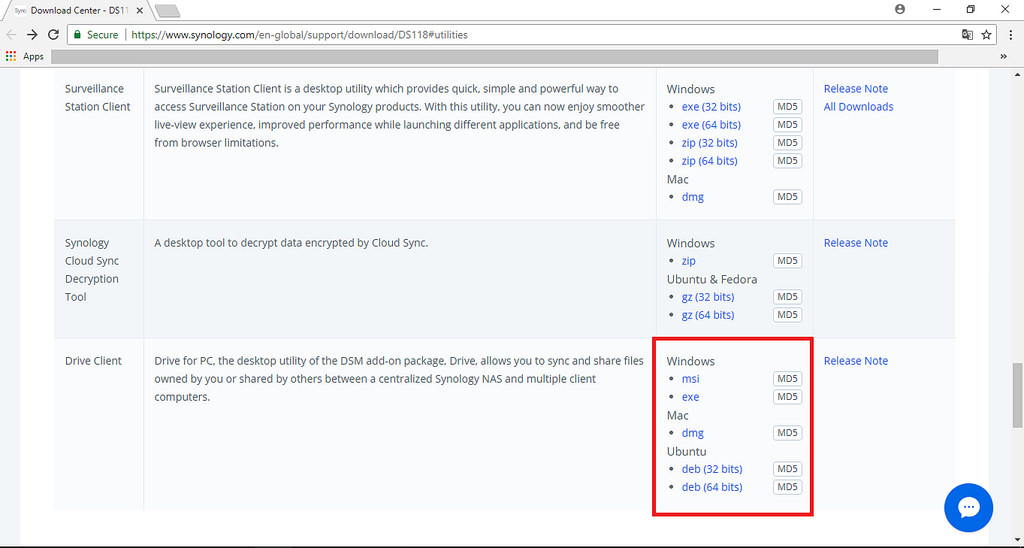Click the green Secure padlock icon
The width and height of the screenshot is (1024, 548).
[78, 35]
